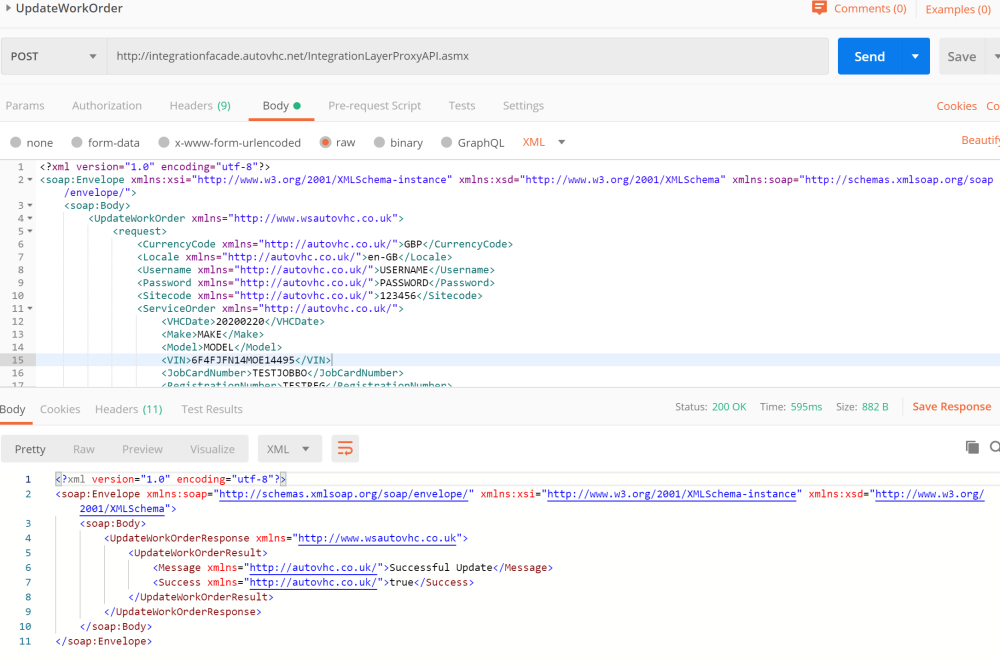Switch to the request Body tab
The height and width of the screenshot is (663, 1000).
[281, 106]
